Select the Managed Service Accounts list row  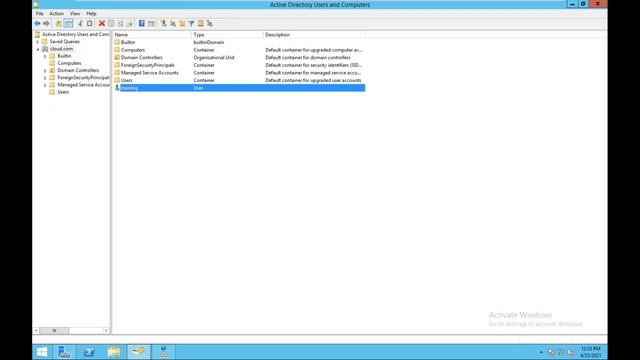(x=239, y=73)
